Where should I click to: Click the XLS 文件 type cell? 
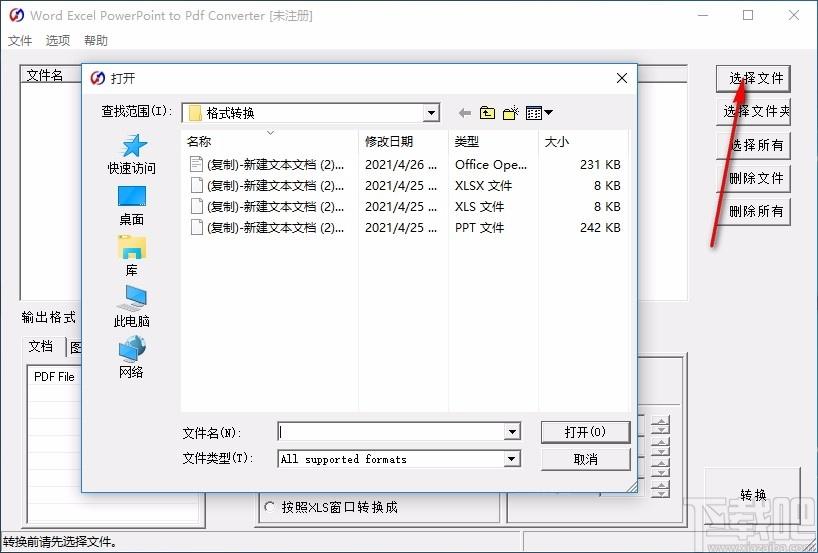coord(479,207)
